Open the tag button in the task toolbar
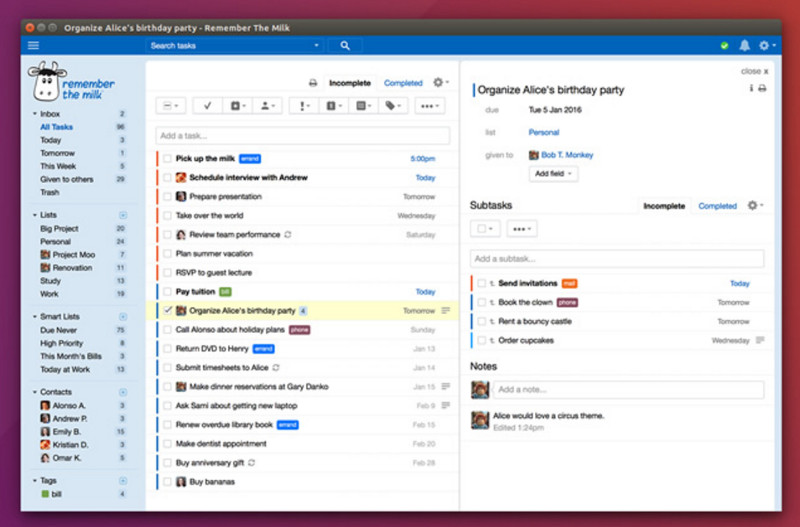 (393, 105)
